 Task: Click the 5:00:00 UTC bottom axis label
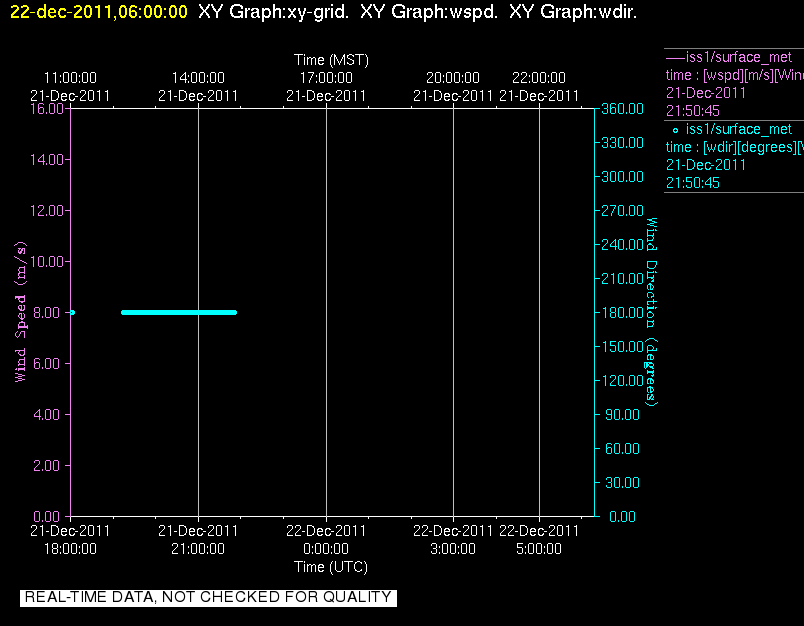click(x=539, y=549)
